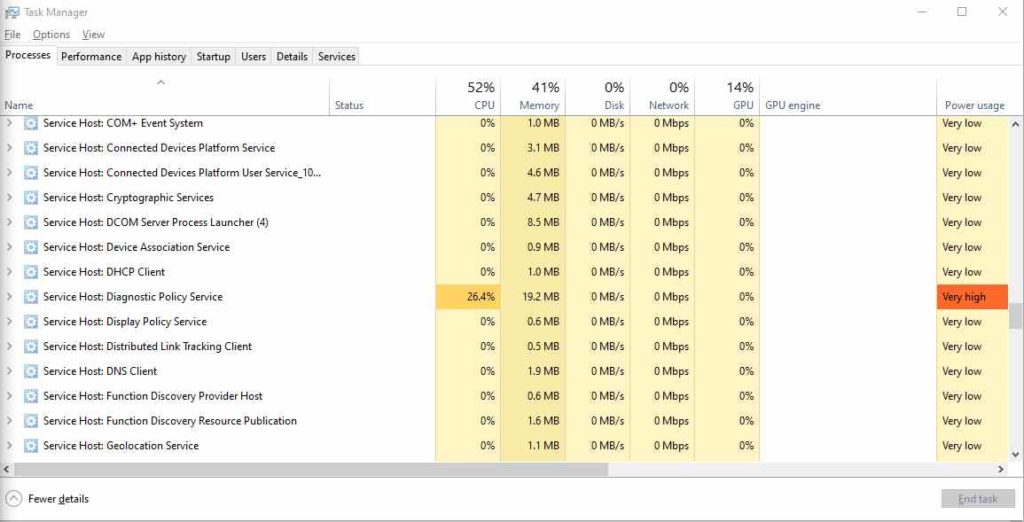Expand Service Host: Connected Devices Platform Service

[9, 148]
